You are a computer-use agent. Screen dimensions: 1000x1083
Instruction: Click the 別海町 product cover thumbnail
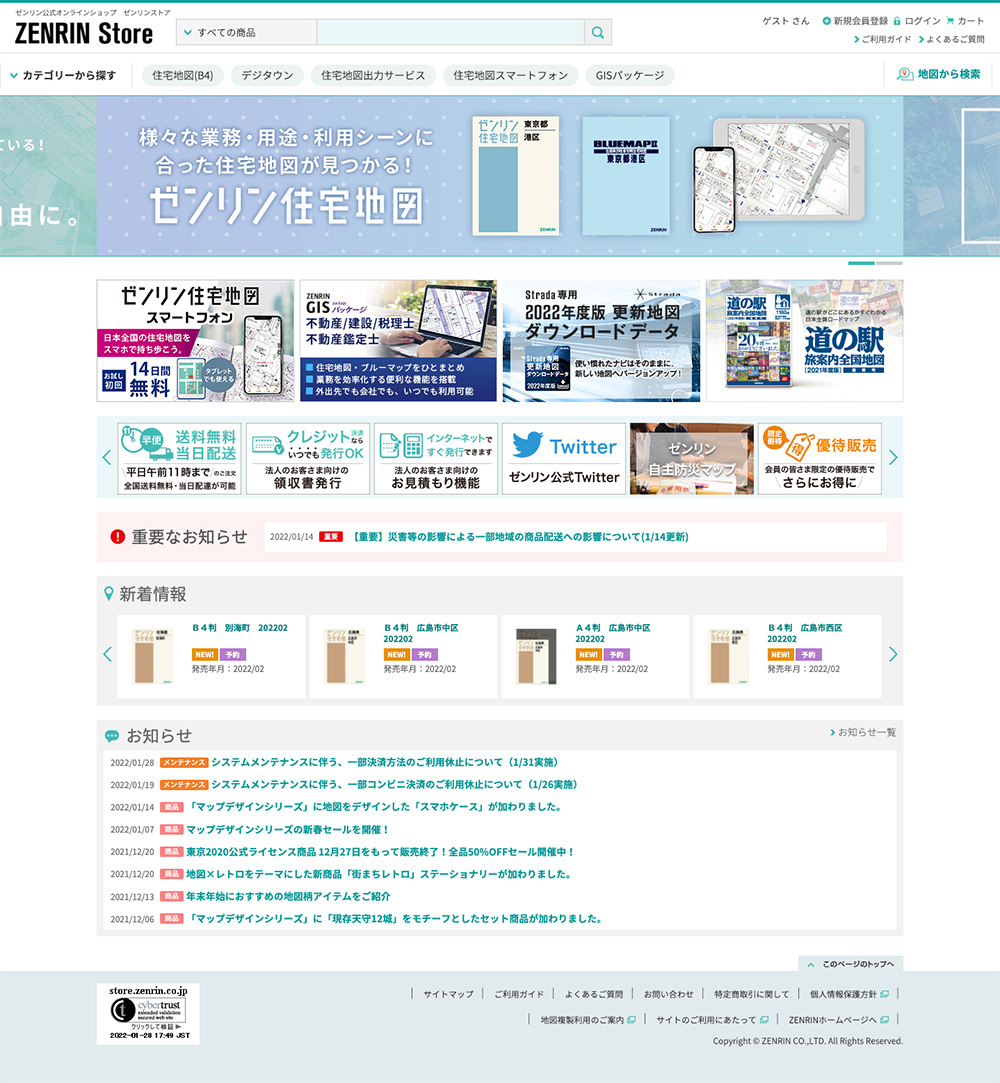153,656
